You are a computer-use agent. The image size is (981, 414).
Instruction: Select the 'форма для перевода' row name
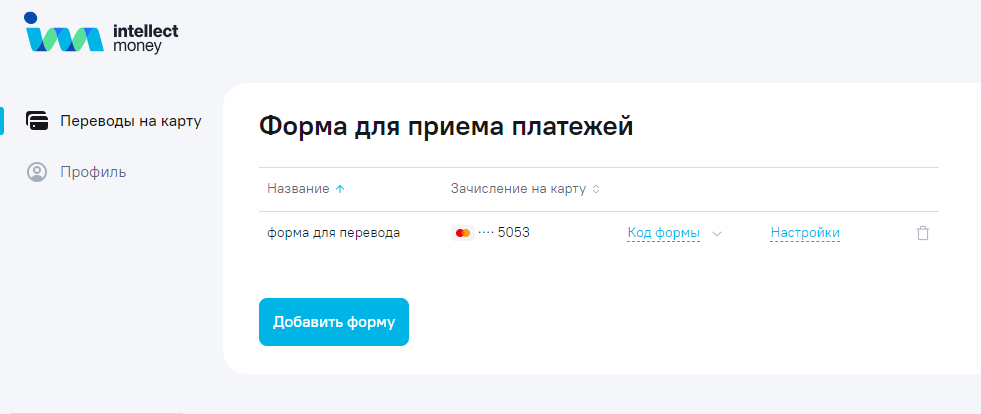[x=333, y=233]
